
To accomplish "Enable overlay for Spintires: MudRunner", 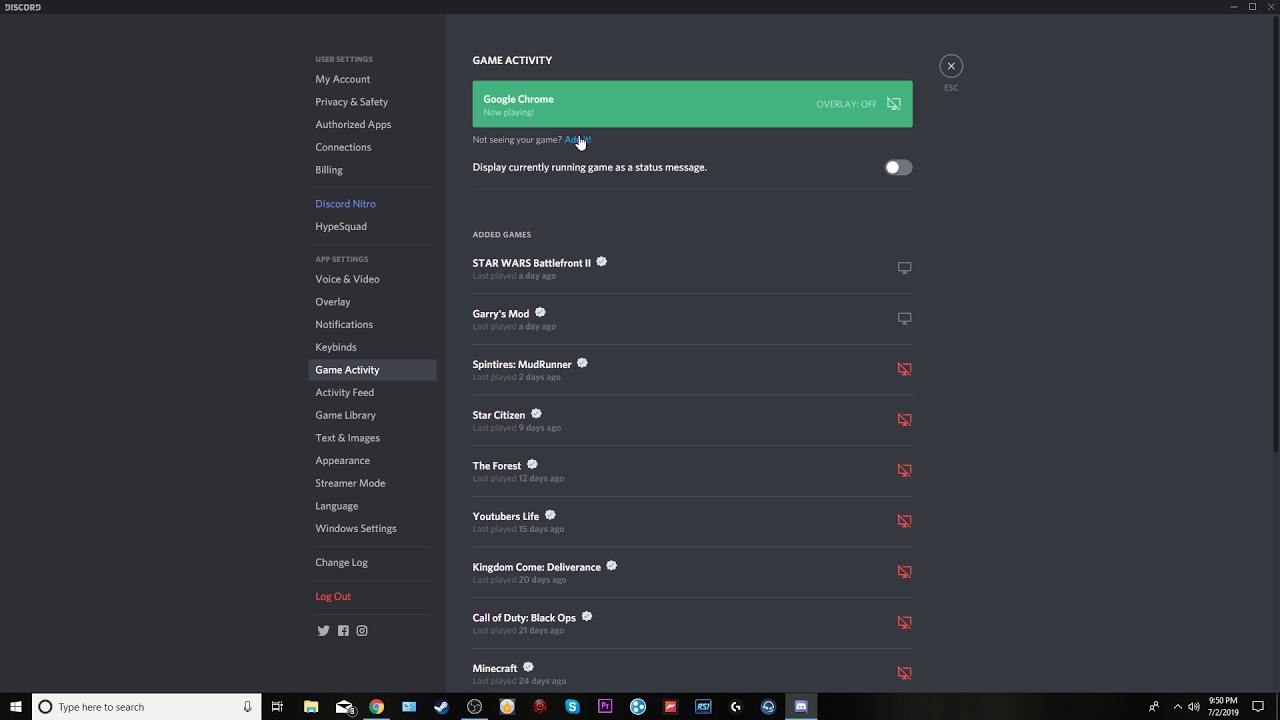I will click(904, 369).
